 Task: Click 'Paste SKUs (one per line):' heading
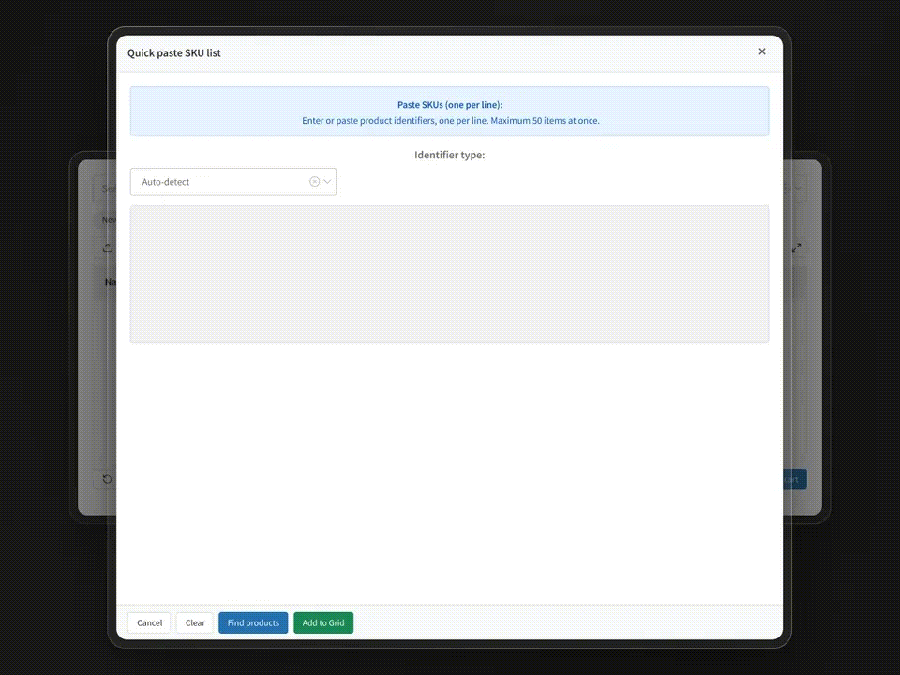click(449, 104)
